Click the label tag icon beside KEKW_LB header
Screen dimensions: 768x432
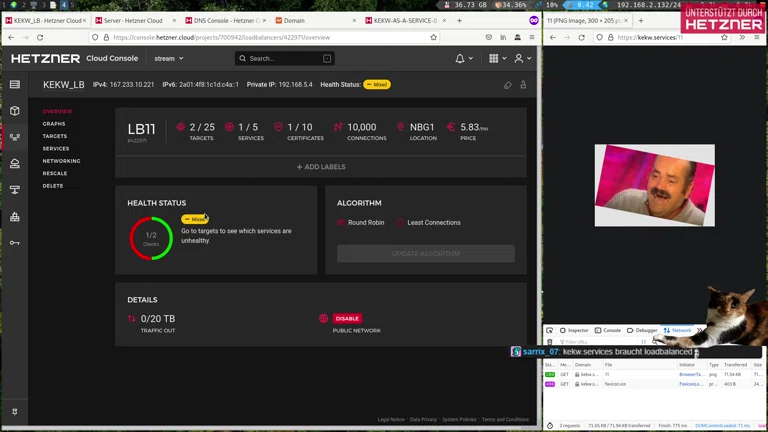pyautogui.click(x=507, y=85)
